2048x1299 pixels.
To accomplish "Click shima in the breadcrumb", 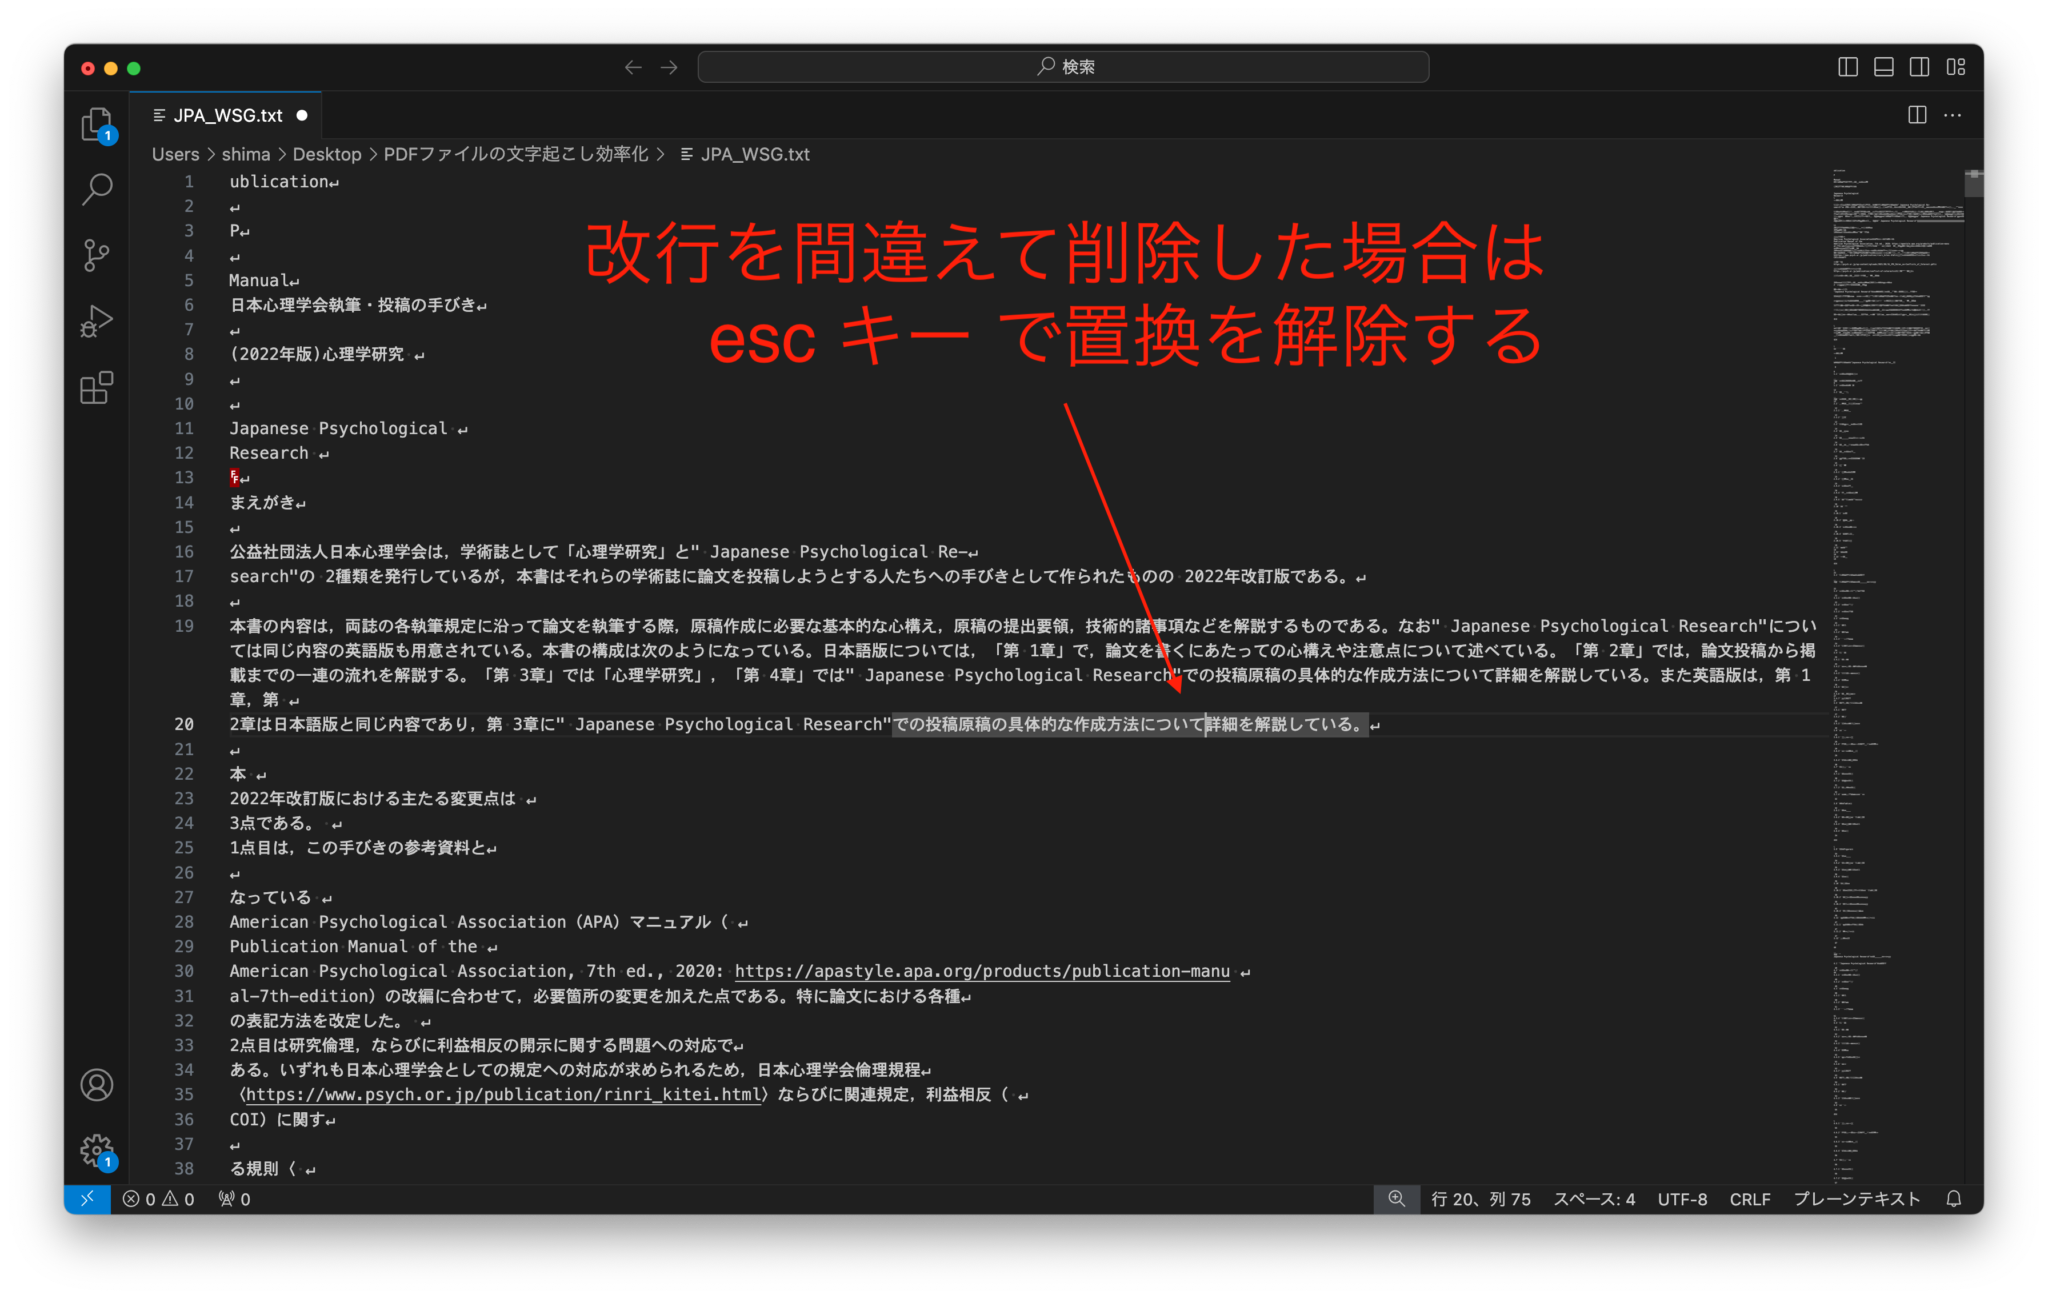I will click(x=246, y=154).
